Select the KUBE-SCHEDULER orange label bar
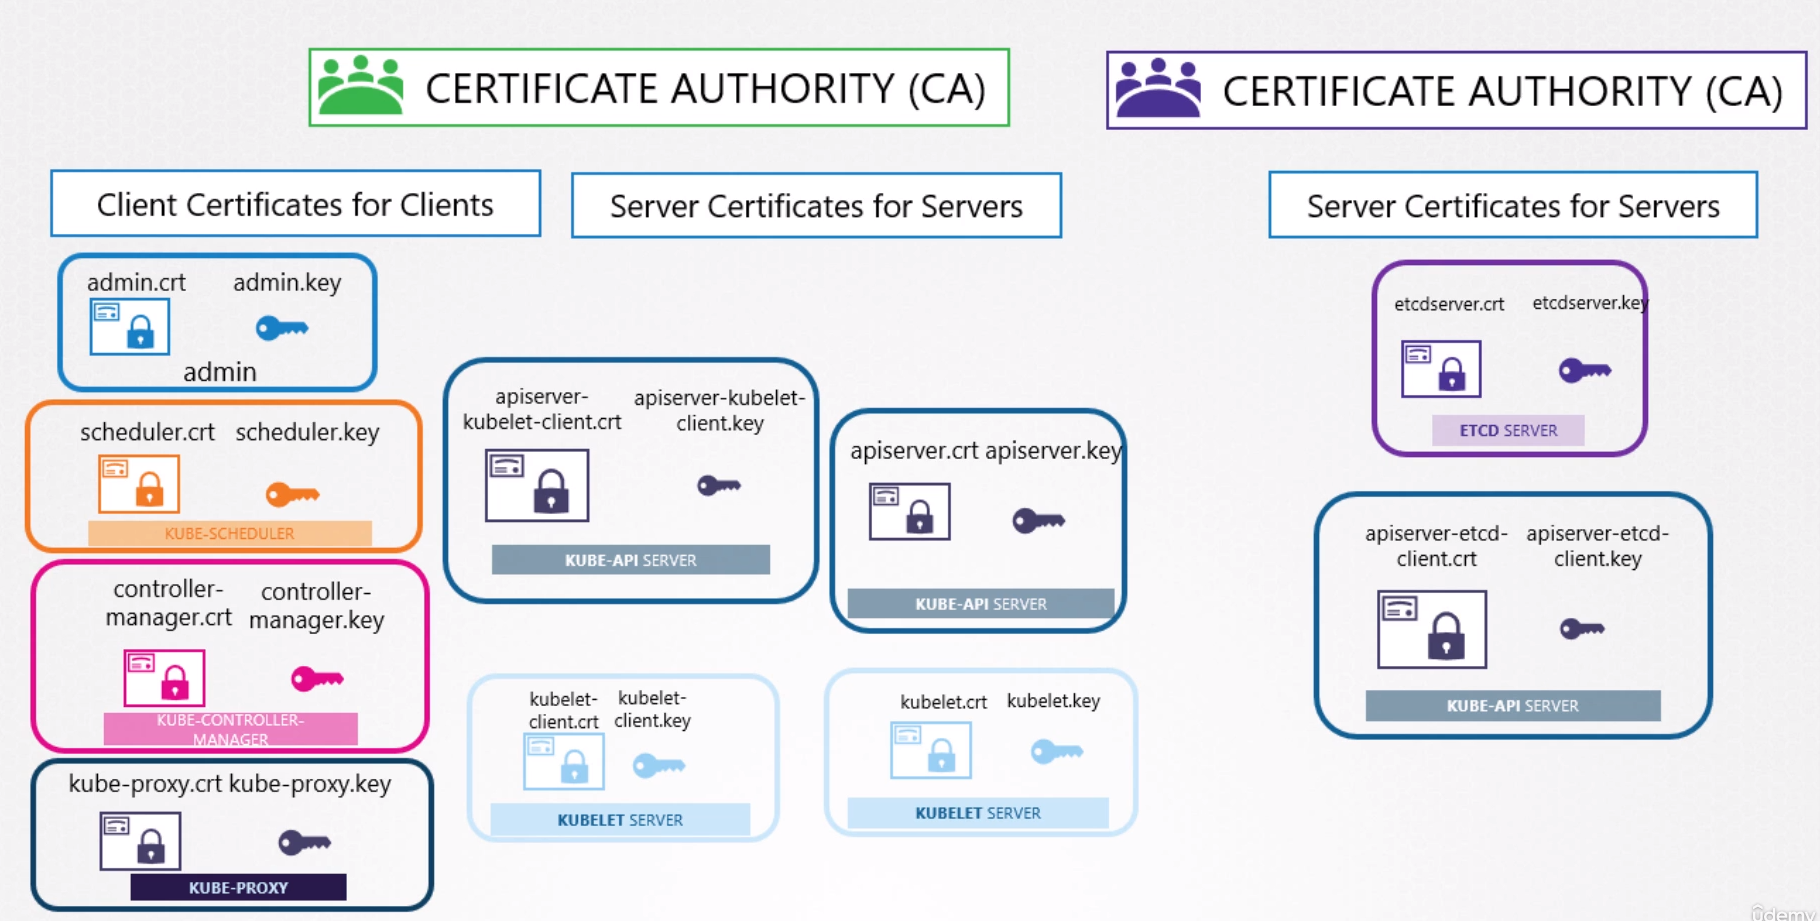The image size is (1820, 921). pos(229,533)
